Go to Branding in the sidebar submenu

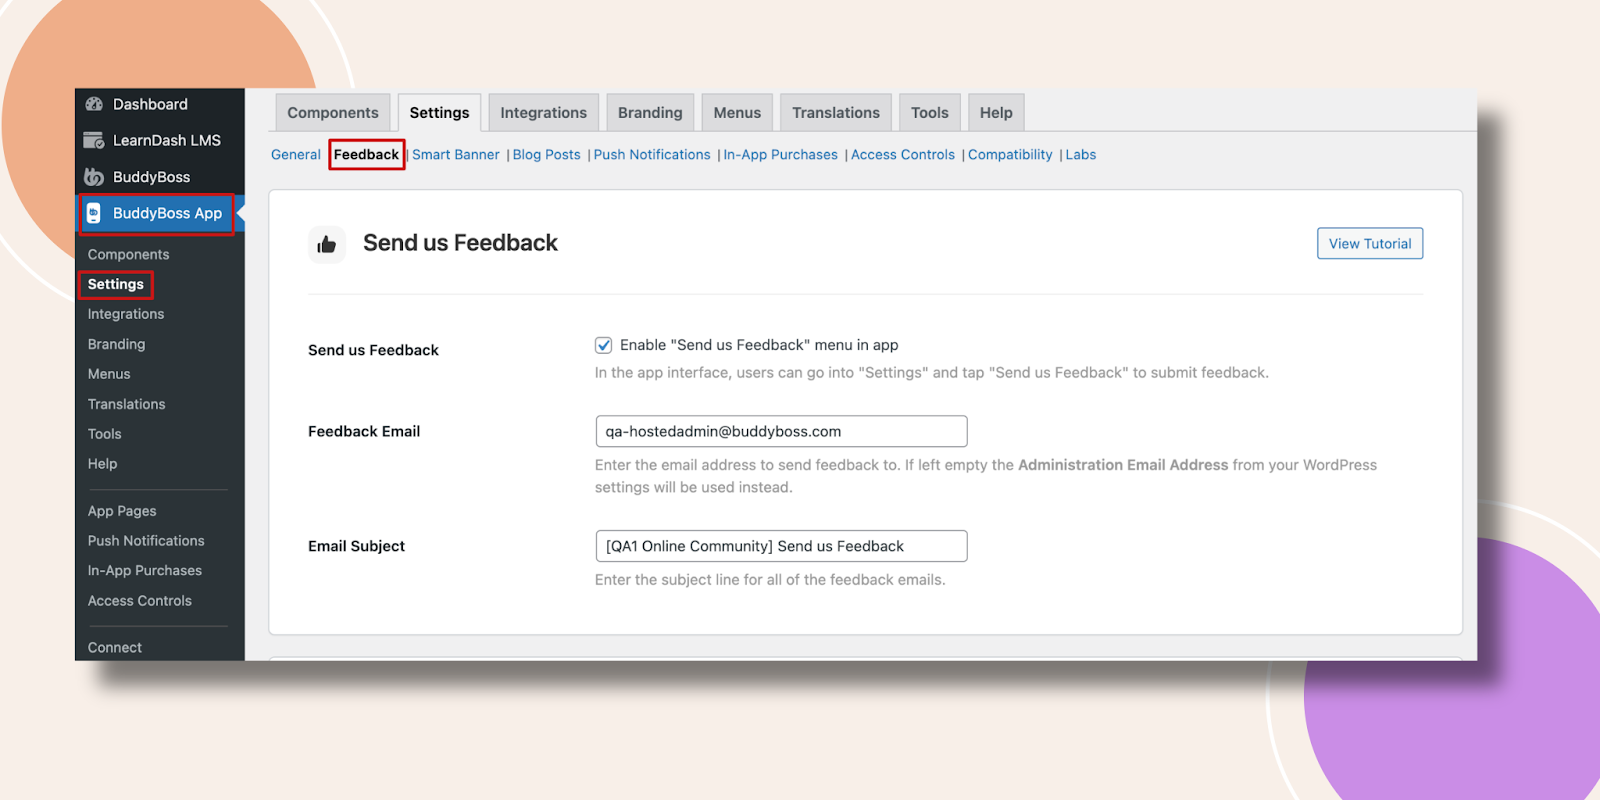tap(116, 345)
